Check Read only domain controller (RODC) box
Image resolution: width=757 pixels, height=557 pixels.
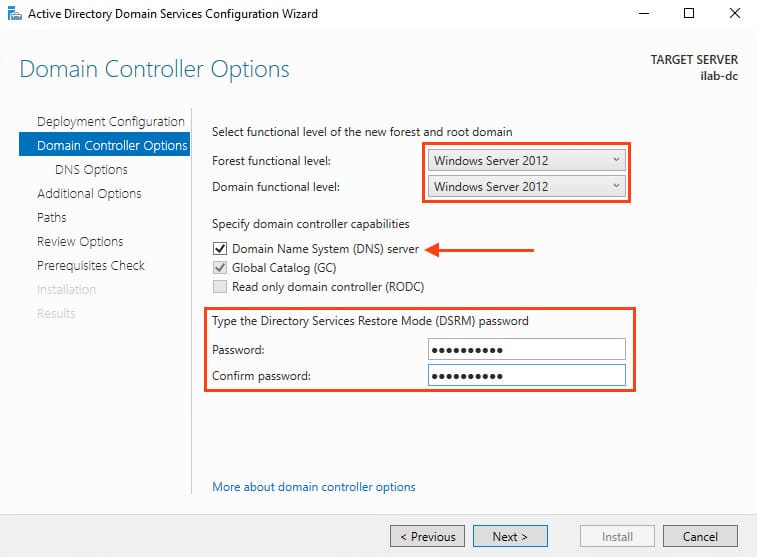pyautogui.click(x=220, y=287)
